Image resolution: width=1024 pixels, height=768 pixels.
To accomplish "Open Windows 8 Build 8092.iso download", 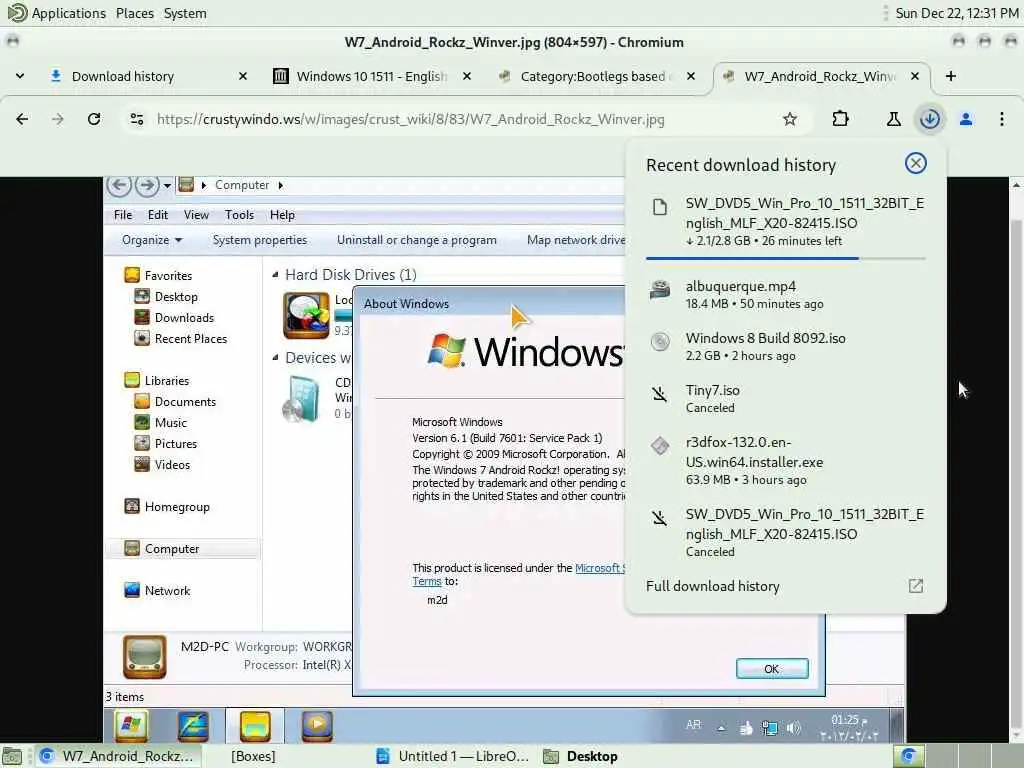I will click(x=786, y=346).
